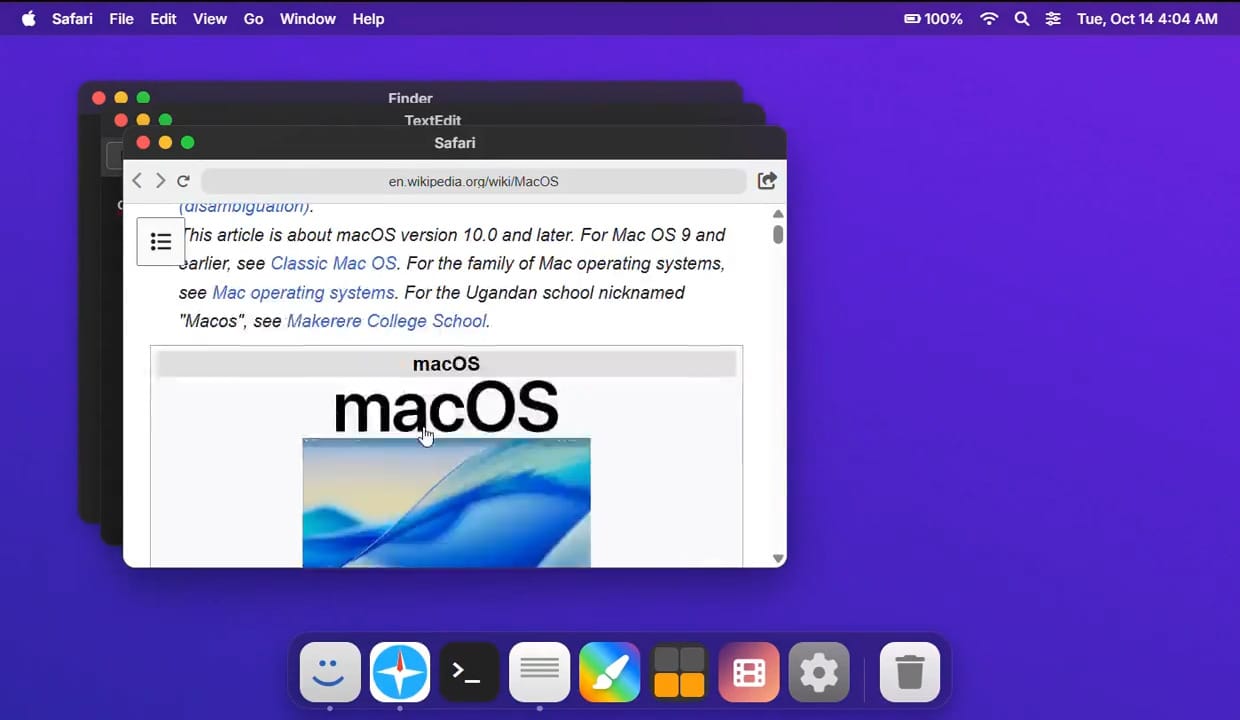Click the Safari address bar

pyautogui.click(x=473, y=181)
